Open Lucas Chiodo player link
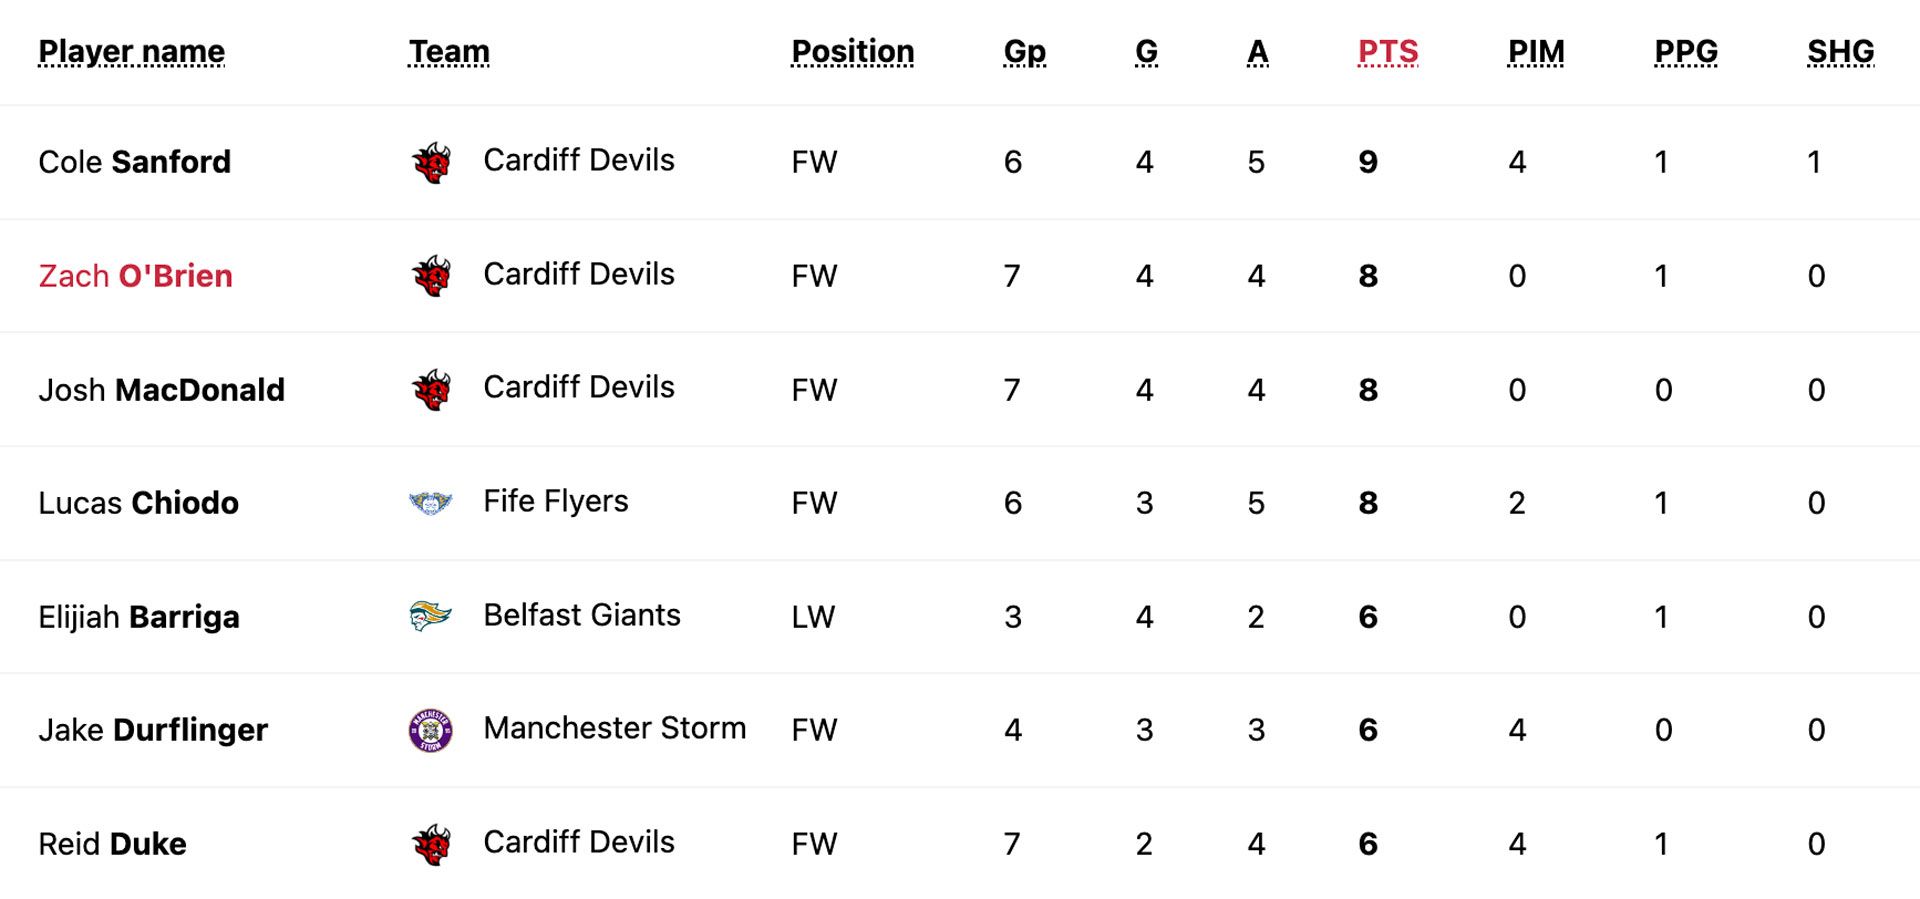Screen dimensions: 1920x899 pyautogui.click(x=138, y=503)
